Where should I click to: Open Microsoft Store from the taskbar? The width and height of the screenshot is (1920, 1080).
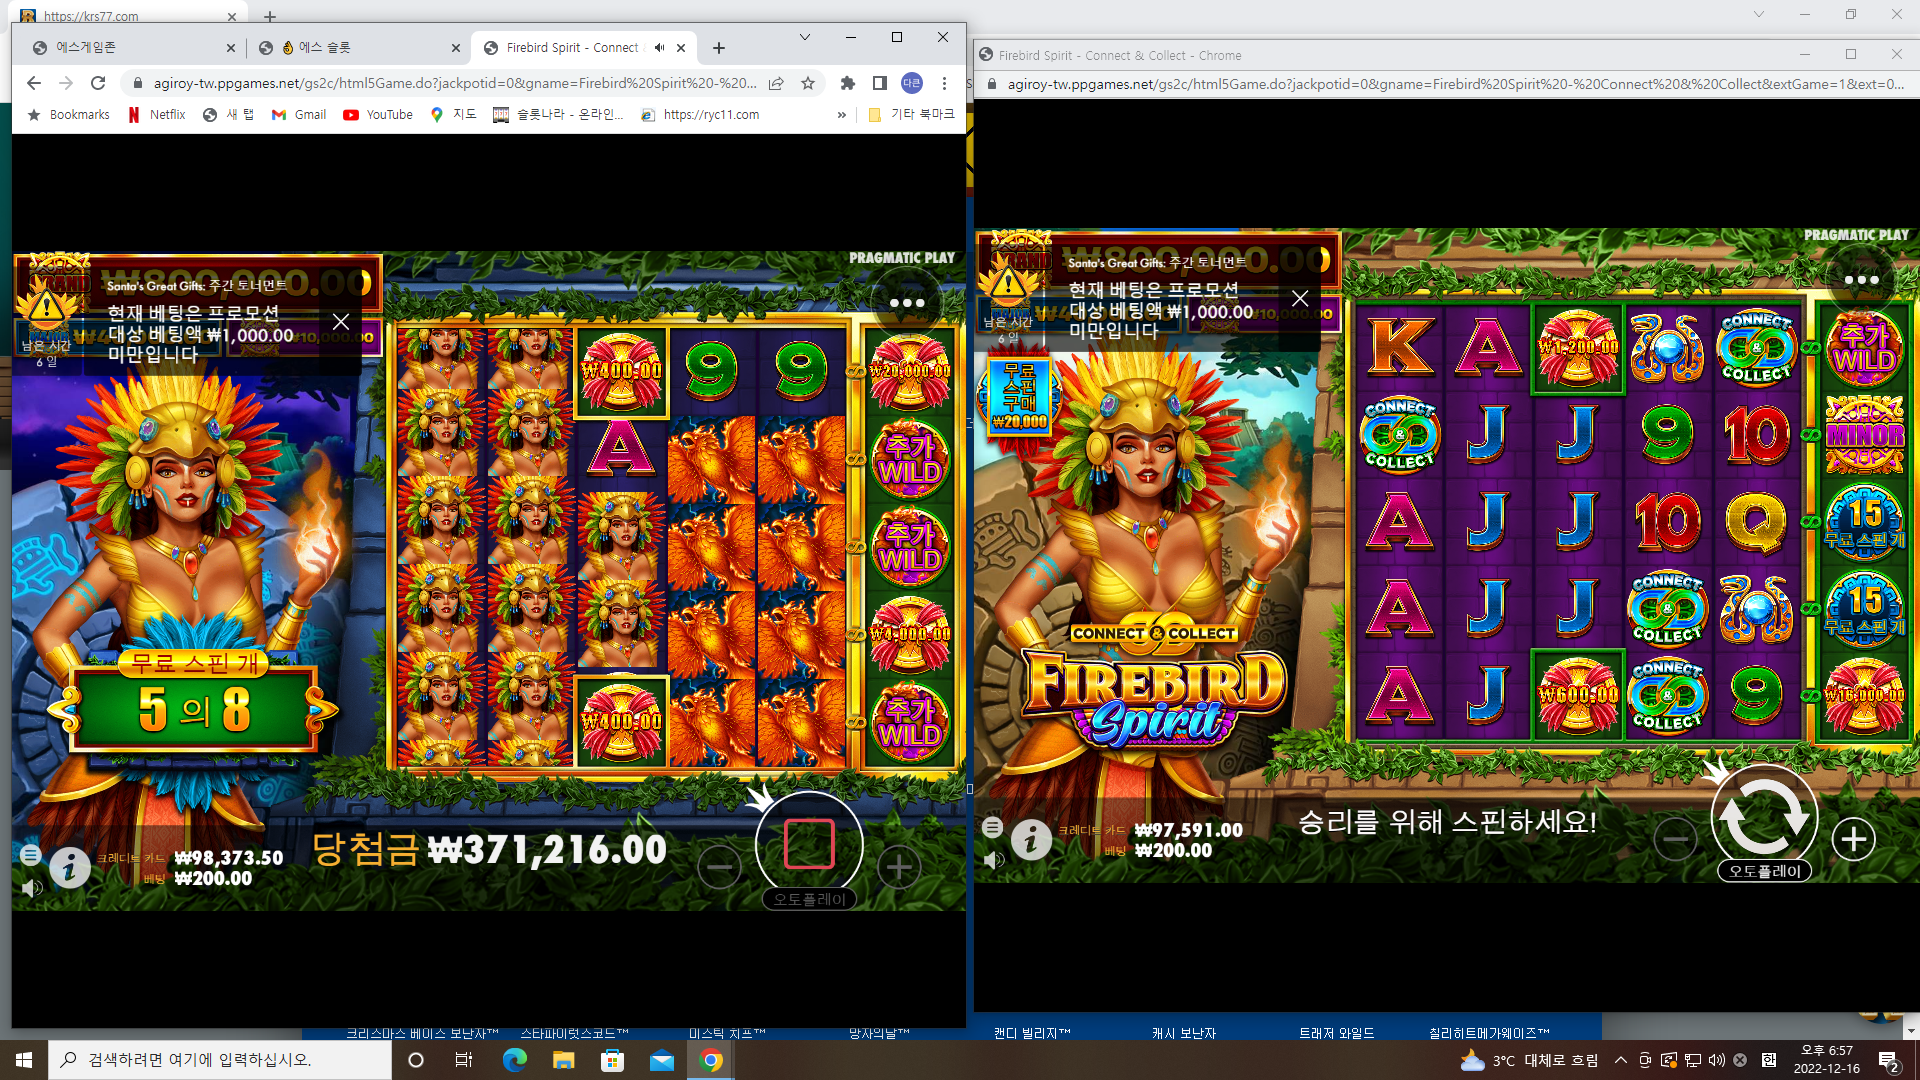click(x=613, y=1060)
